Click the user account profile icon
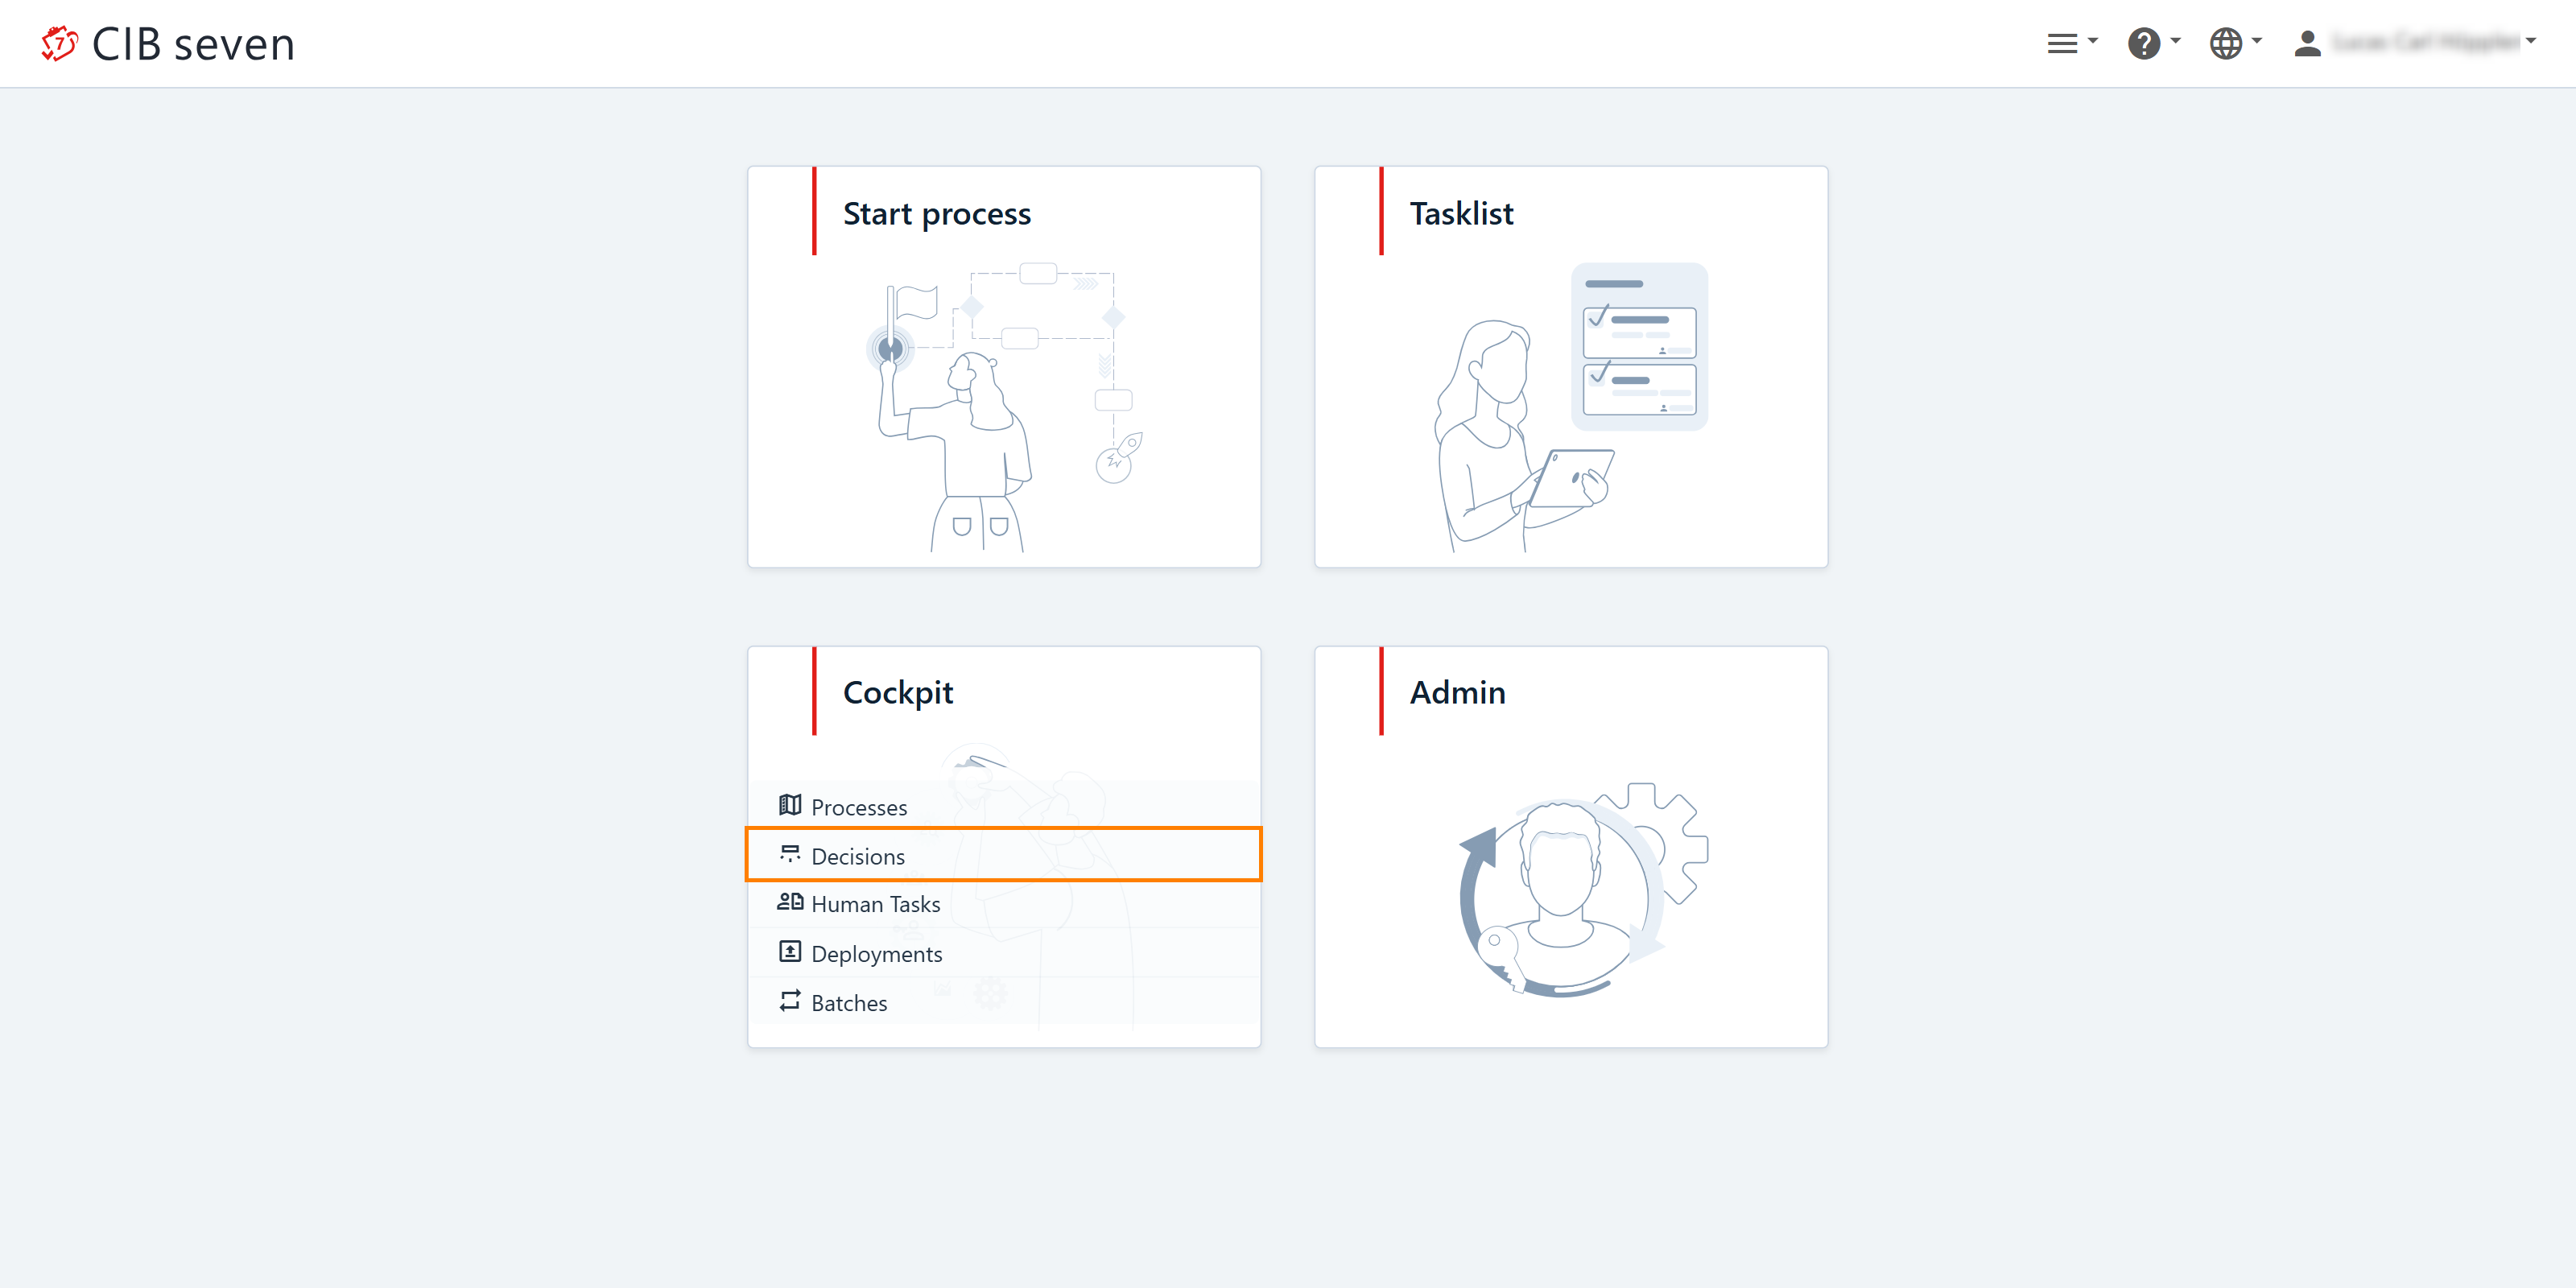Viewport: 2576px width, 1288px height. click(2307, 43)
